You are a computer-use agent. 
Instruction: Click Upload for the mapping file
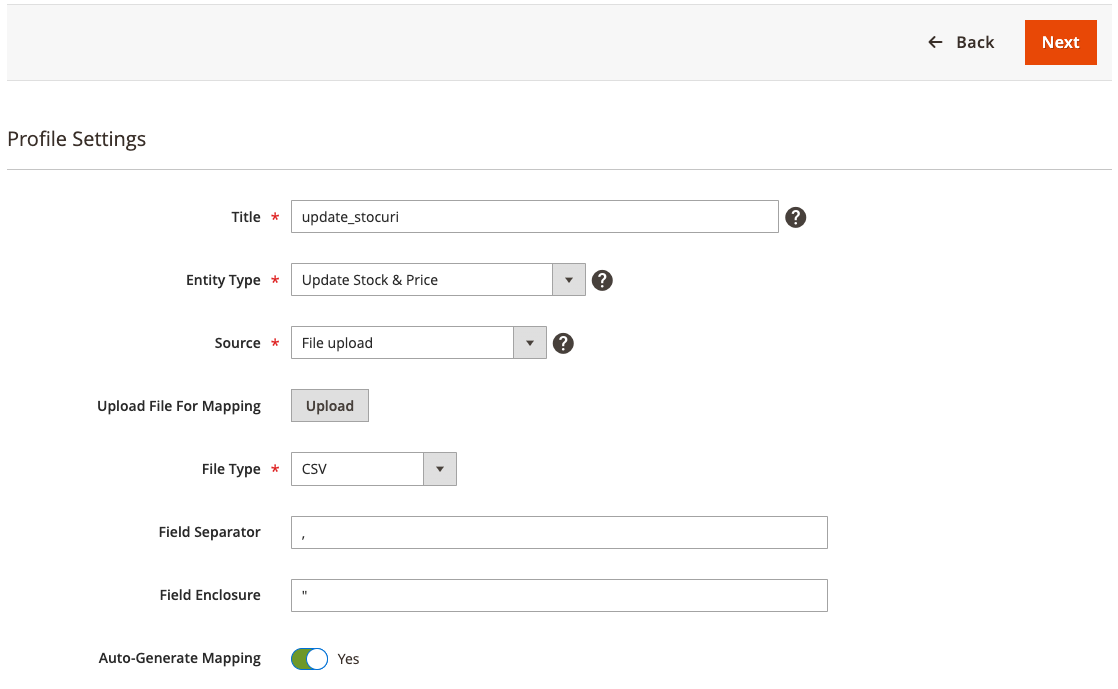[x=329, y=406]
